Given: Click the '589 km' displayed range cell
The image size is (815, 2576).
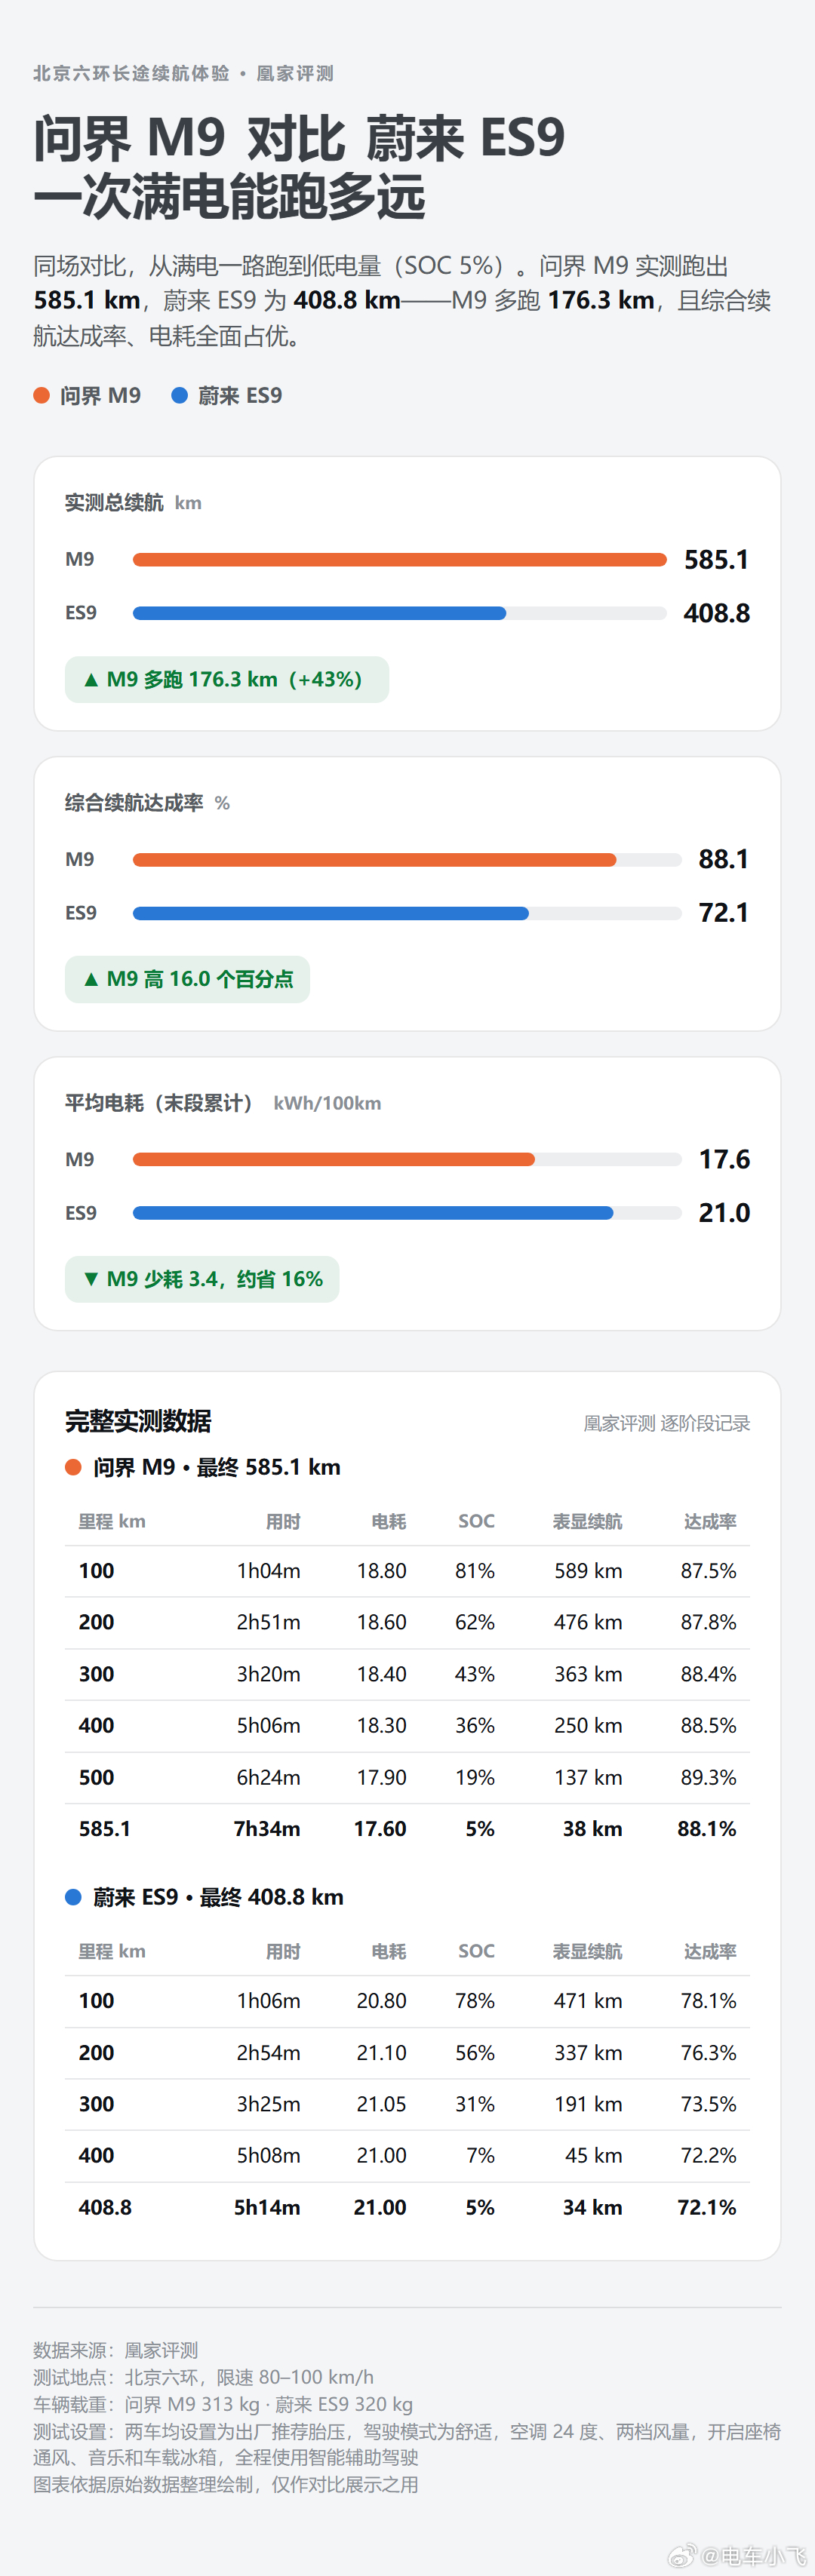Looking at the screenshot, I should (588, 1571).
